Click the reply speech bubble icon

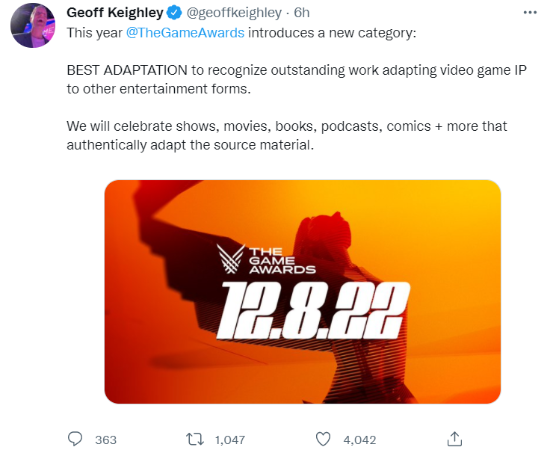click(x=75, y=439)
